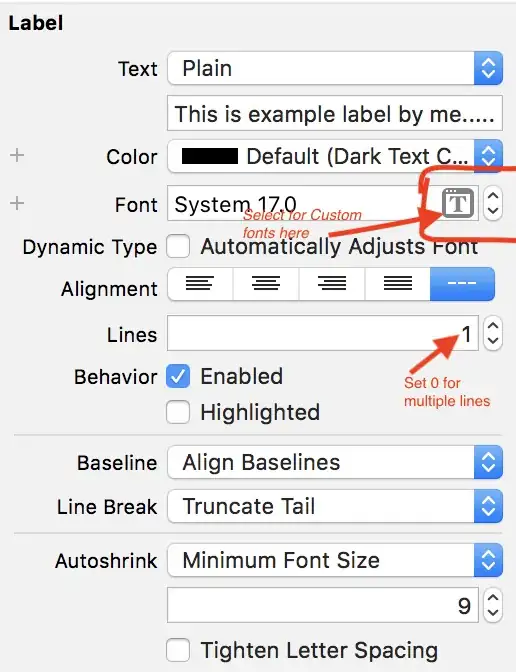Enable Automatically Adjusts Font checkbox
The image size is (516, 672).
tap(178, 246)
